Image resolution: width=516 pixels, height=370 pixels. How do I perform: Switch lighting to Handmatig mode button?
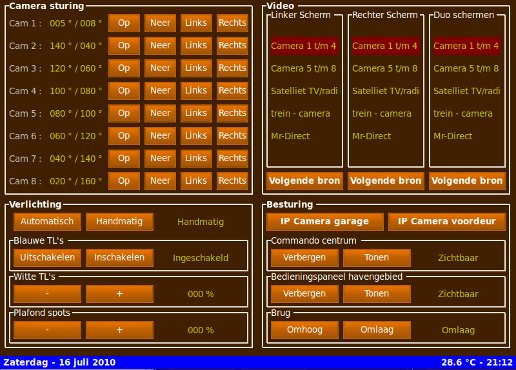pyautogui.click(x=120, y=222)
